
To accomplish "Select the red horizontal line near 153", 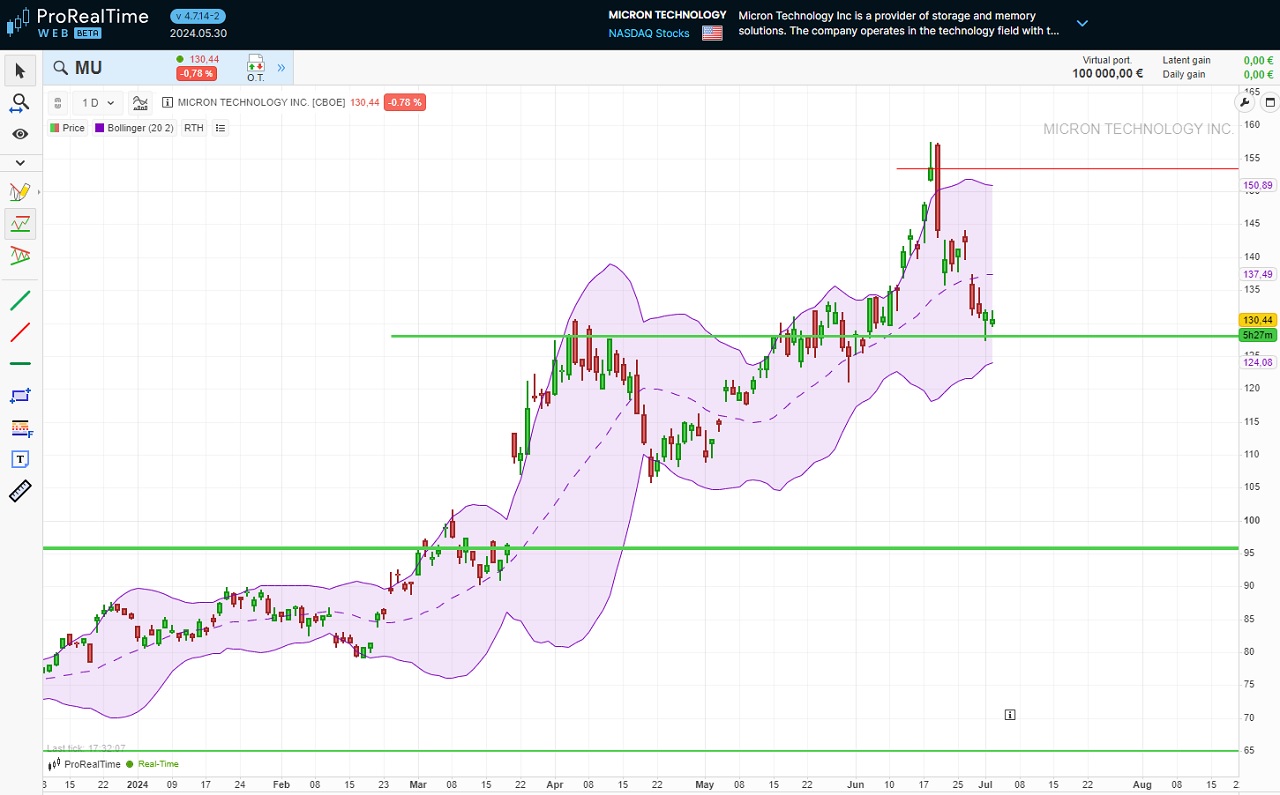I will (x=1066, y=168).
